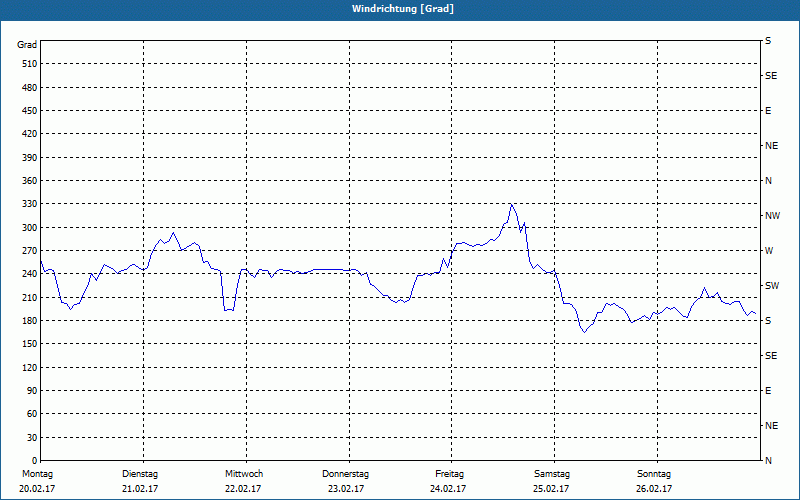Image resolution: width=800 pixels, height=500 pixels.
Task: Select the 120 degree axis label
Action: coord(30,367)
